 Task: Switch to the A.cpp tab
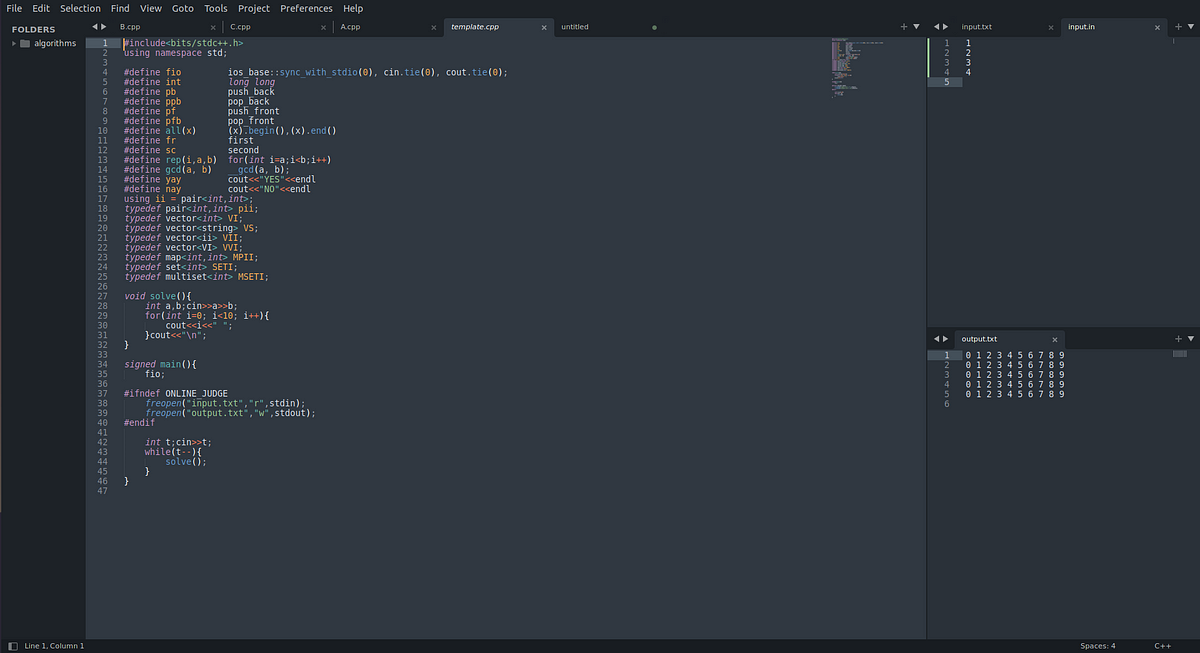click(x=350, y=27)
